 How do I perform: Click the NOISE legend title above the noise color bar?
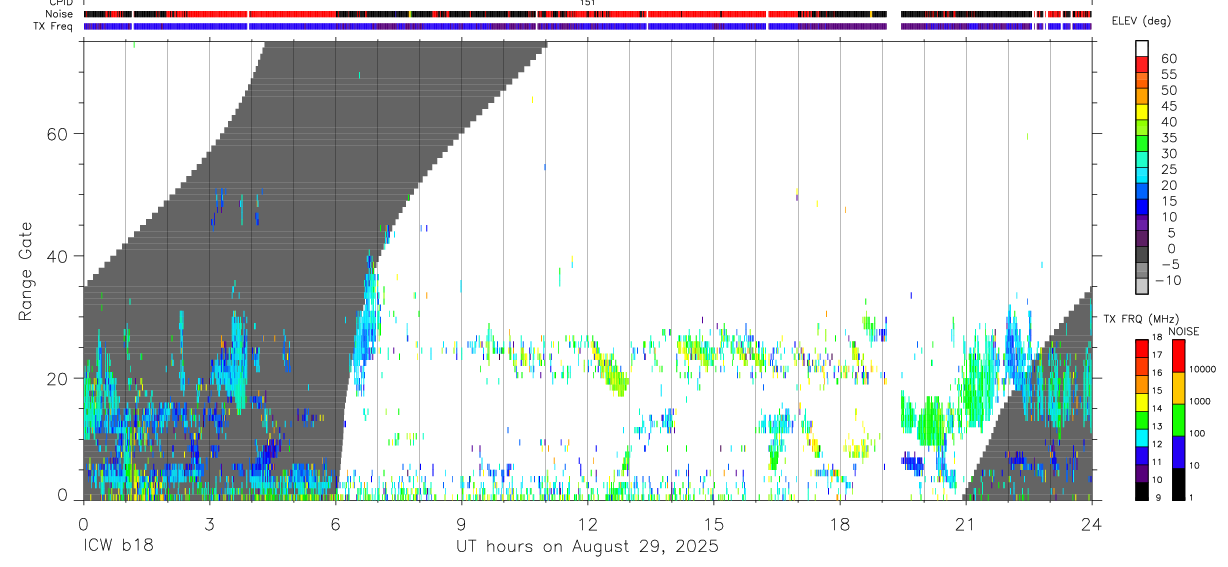click(x=1184, y=331)
